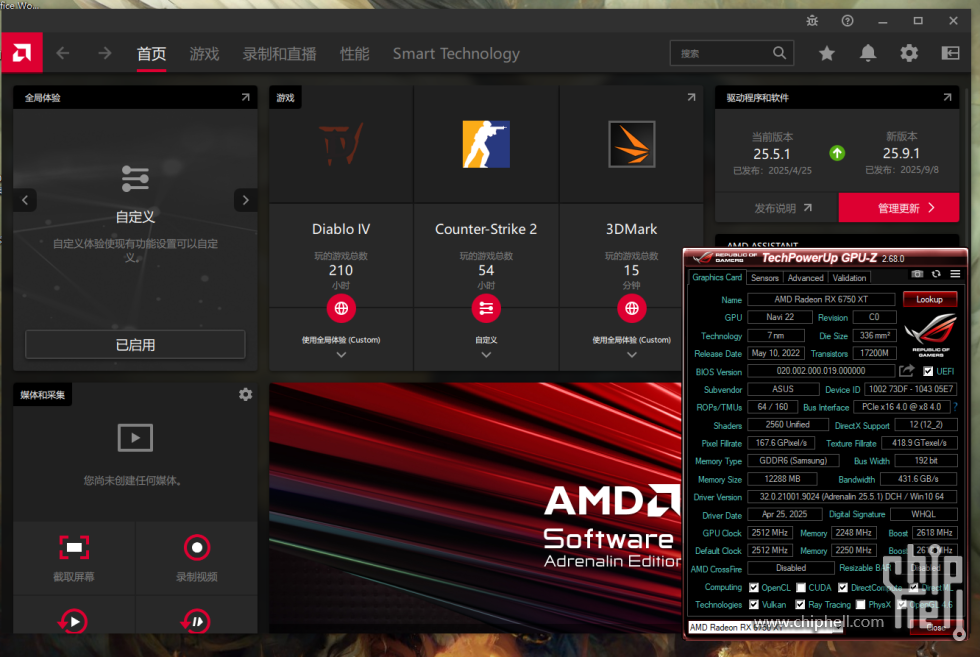Select the Graphics Card tab in GPU-Z
Image resolution: width=980 pixels, height=657 pixels.
coord(717,277)
